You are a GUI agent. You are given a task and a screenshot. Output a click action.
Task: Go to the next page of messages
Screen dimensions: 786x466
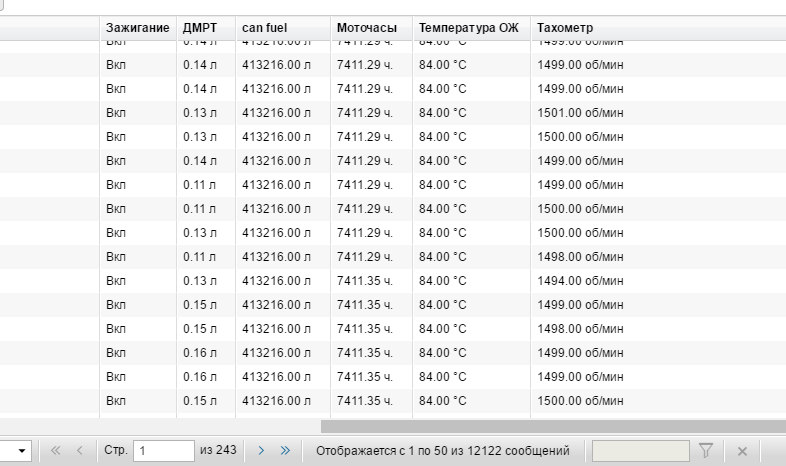click(x=261, y=451)
